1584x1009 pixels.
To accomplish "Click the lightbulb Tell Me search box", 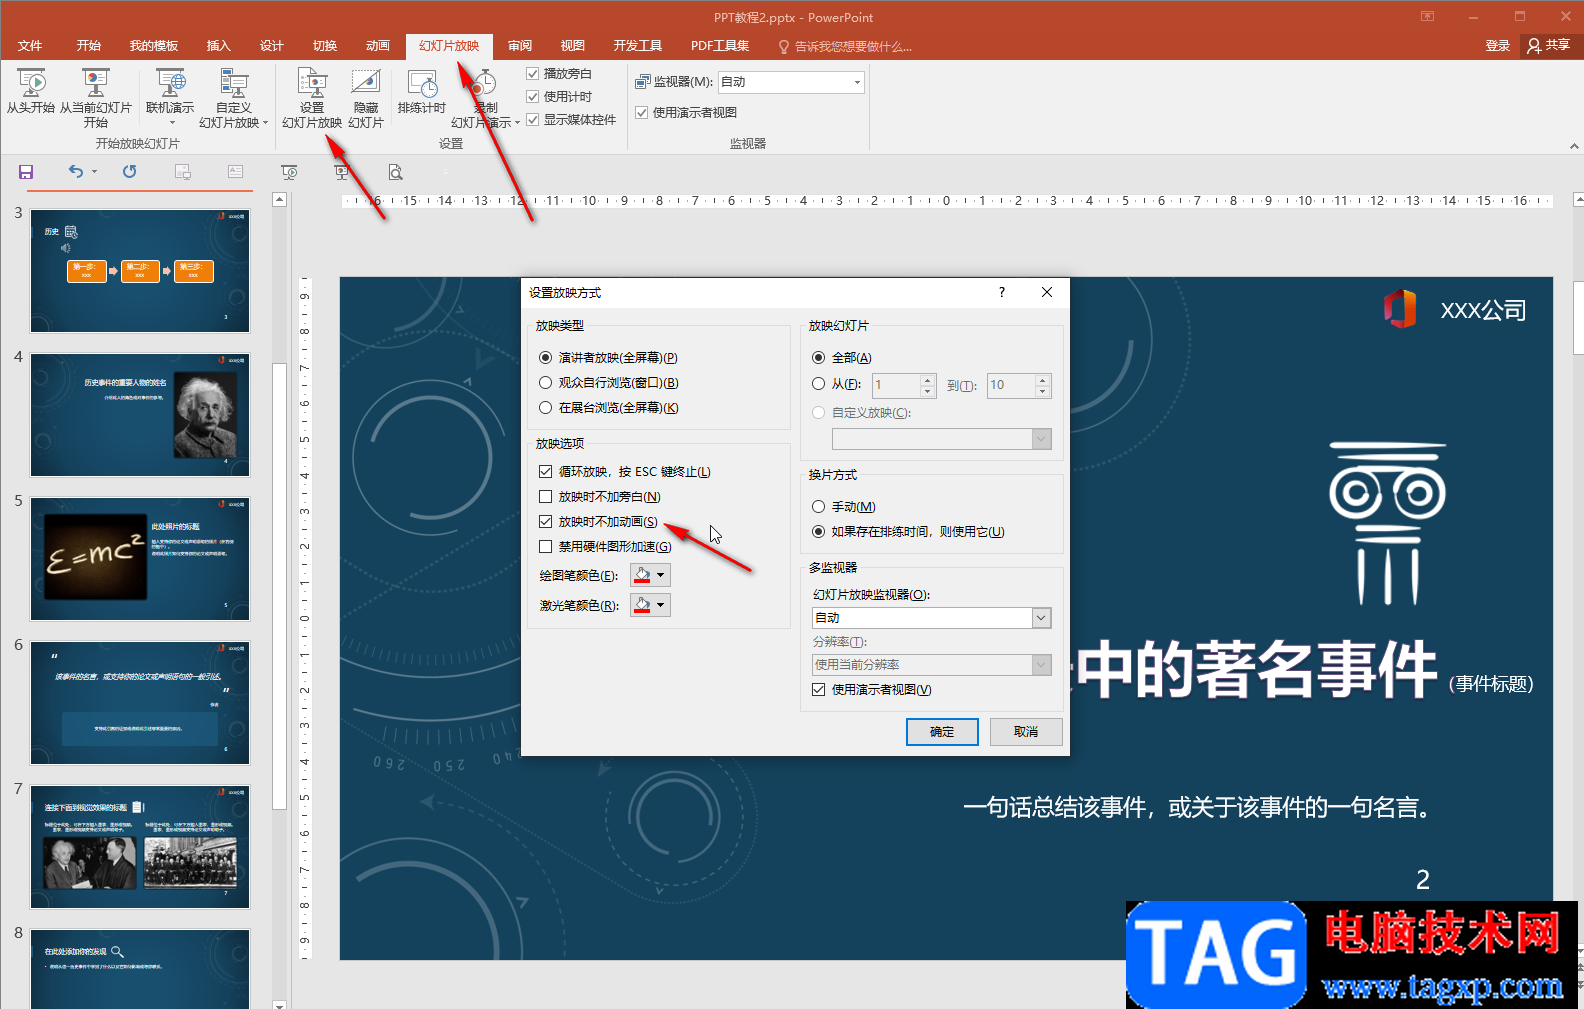I will pyautogui.click(x=845, y=46).
